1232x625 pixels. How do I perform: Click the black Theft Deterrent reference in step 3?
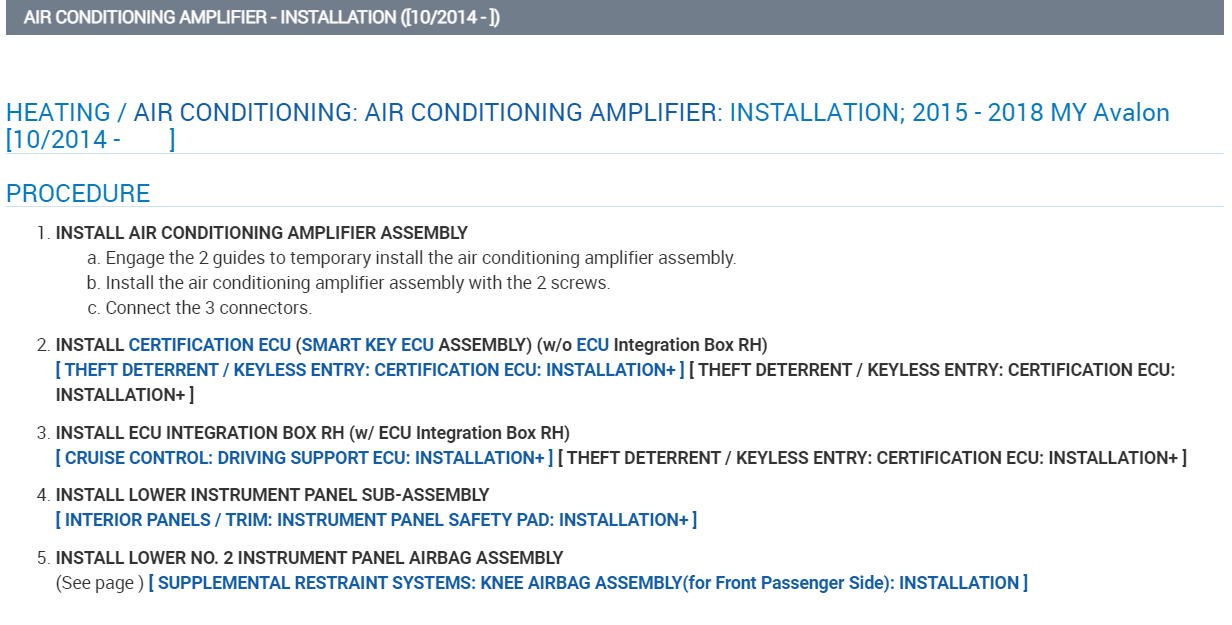pos(872,458)
